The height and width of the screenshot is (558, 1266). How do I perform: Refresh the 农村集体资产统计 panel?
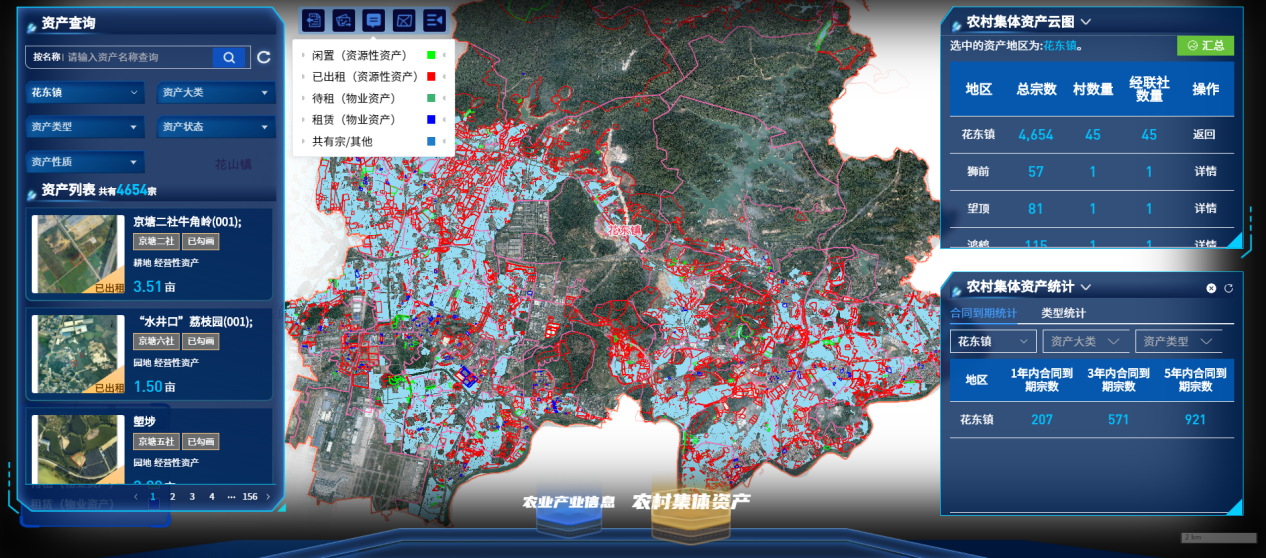tap(1228, 288)
